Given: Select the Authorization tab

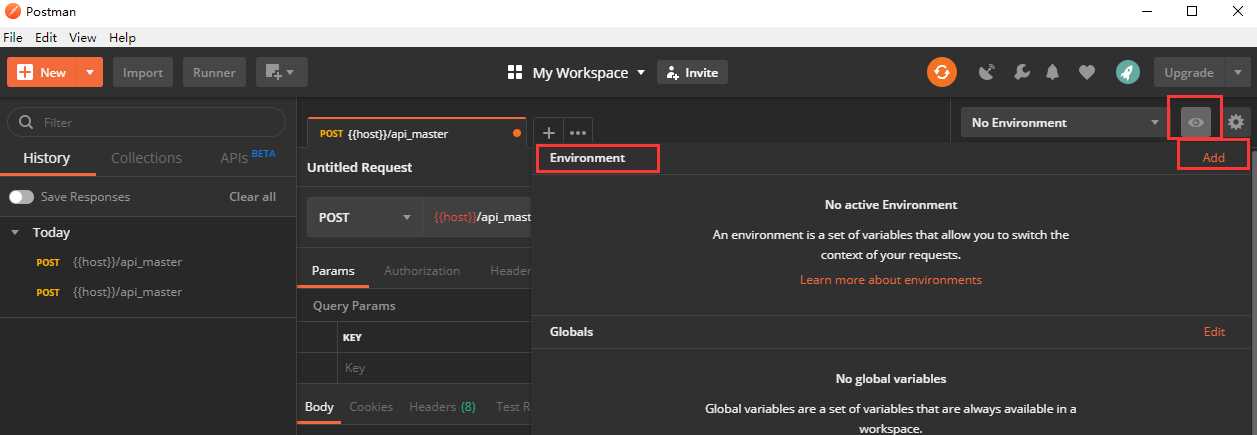Looking at the screenshot, I should click(x=422, y=271).
